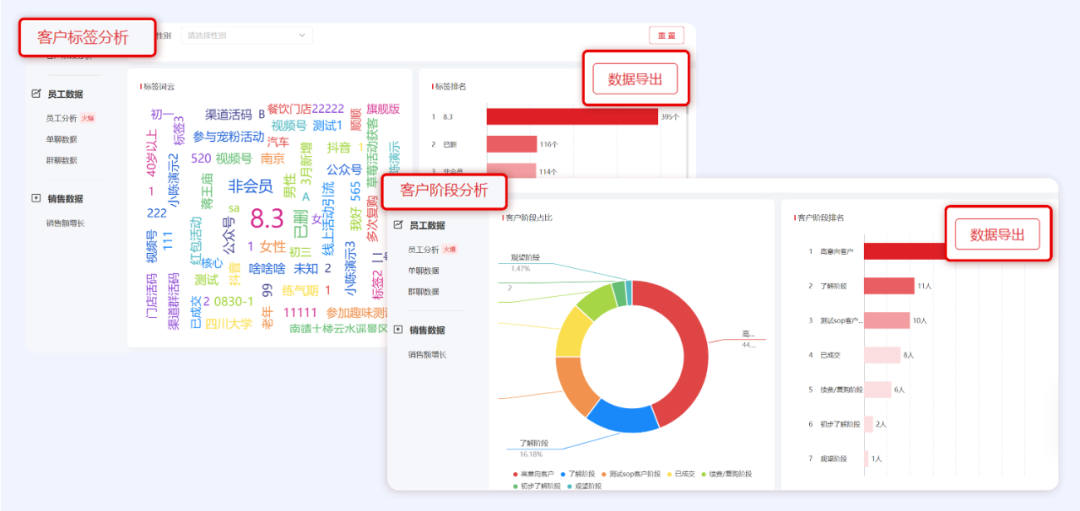This screenshot has width=1080, height=511.
Task: Select 员工分析 in the tag analysis sidebar
Action: point(61,118)
